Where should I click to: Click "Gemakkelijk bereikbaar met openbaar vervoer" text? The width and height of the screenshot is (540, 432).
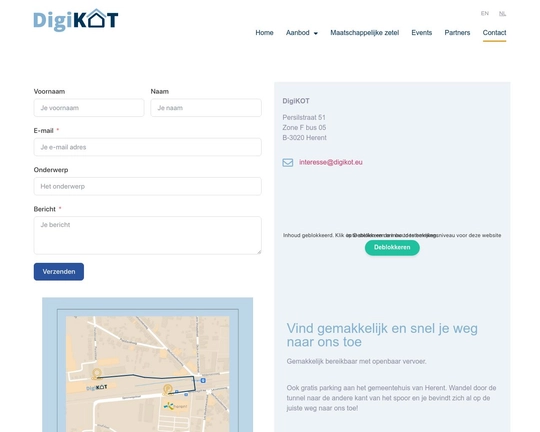tap(356, 361)
